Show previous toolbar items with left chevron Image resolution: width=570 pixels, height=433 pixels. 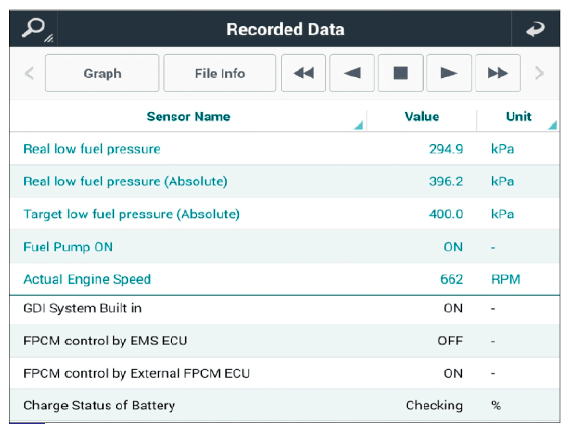[x=29, y=73]
